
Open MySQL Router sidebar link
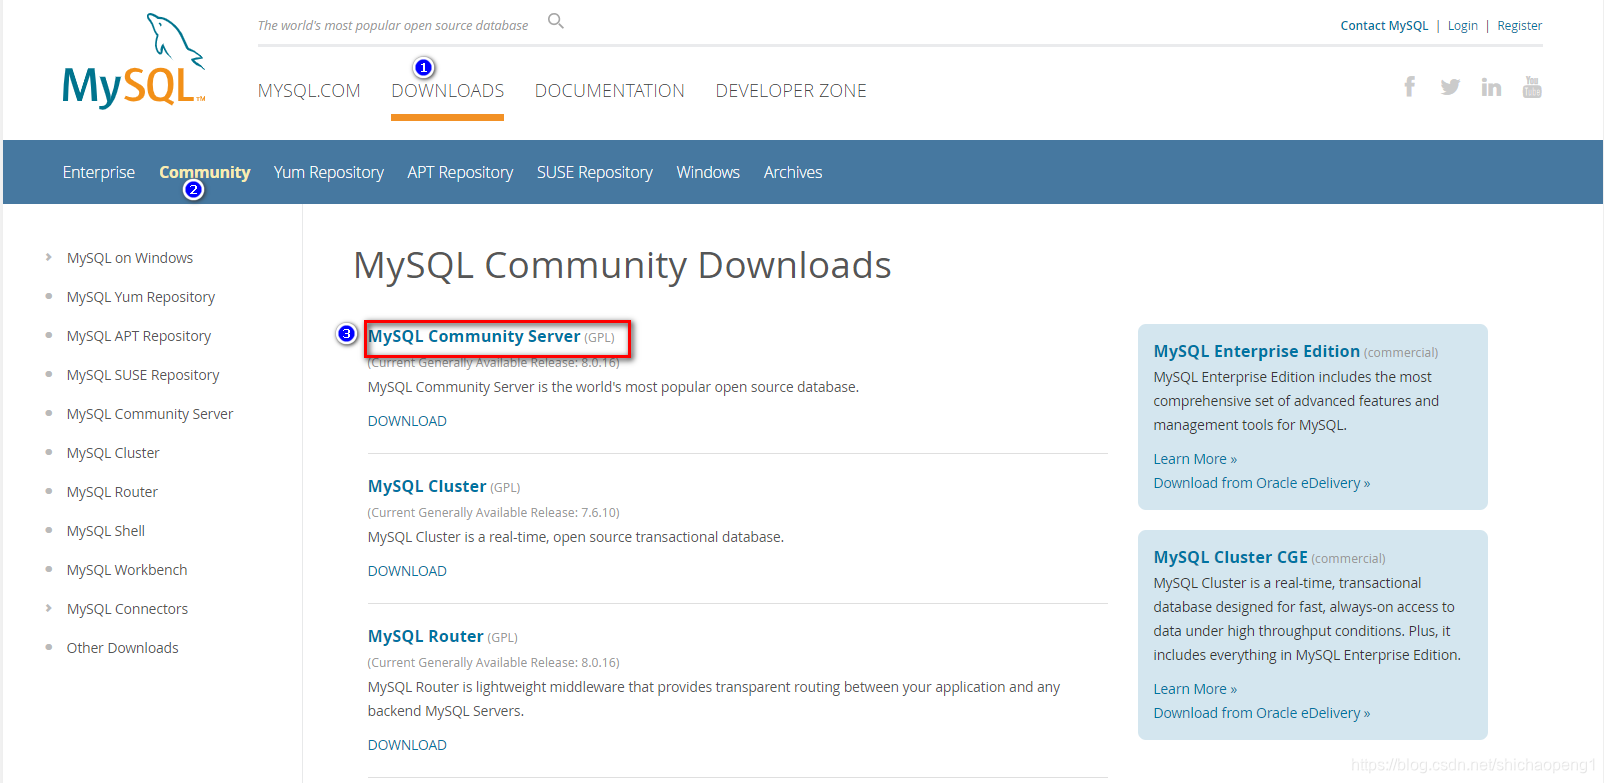[112, 492]
